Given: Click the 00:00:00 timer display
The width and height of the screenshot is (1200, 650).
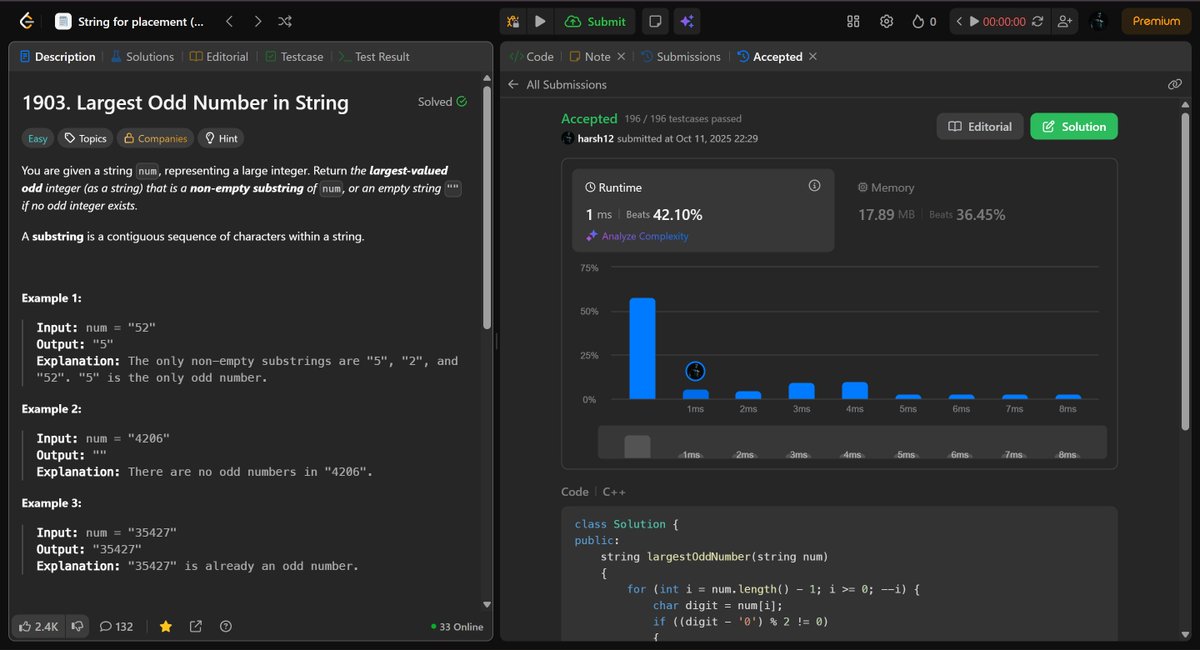Looking at the screenshot, I should pyautogui.click(x=1004, y=21).
